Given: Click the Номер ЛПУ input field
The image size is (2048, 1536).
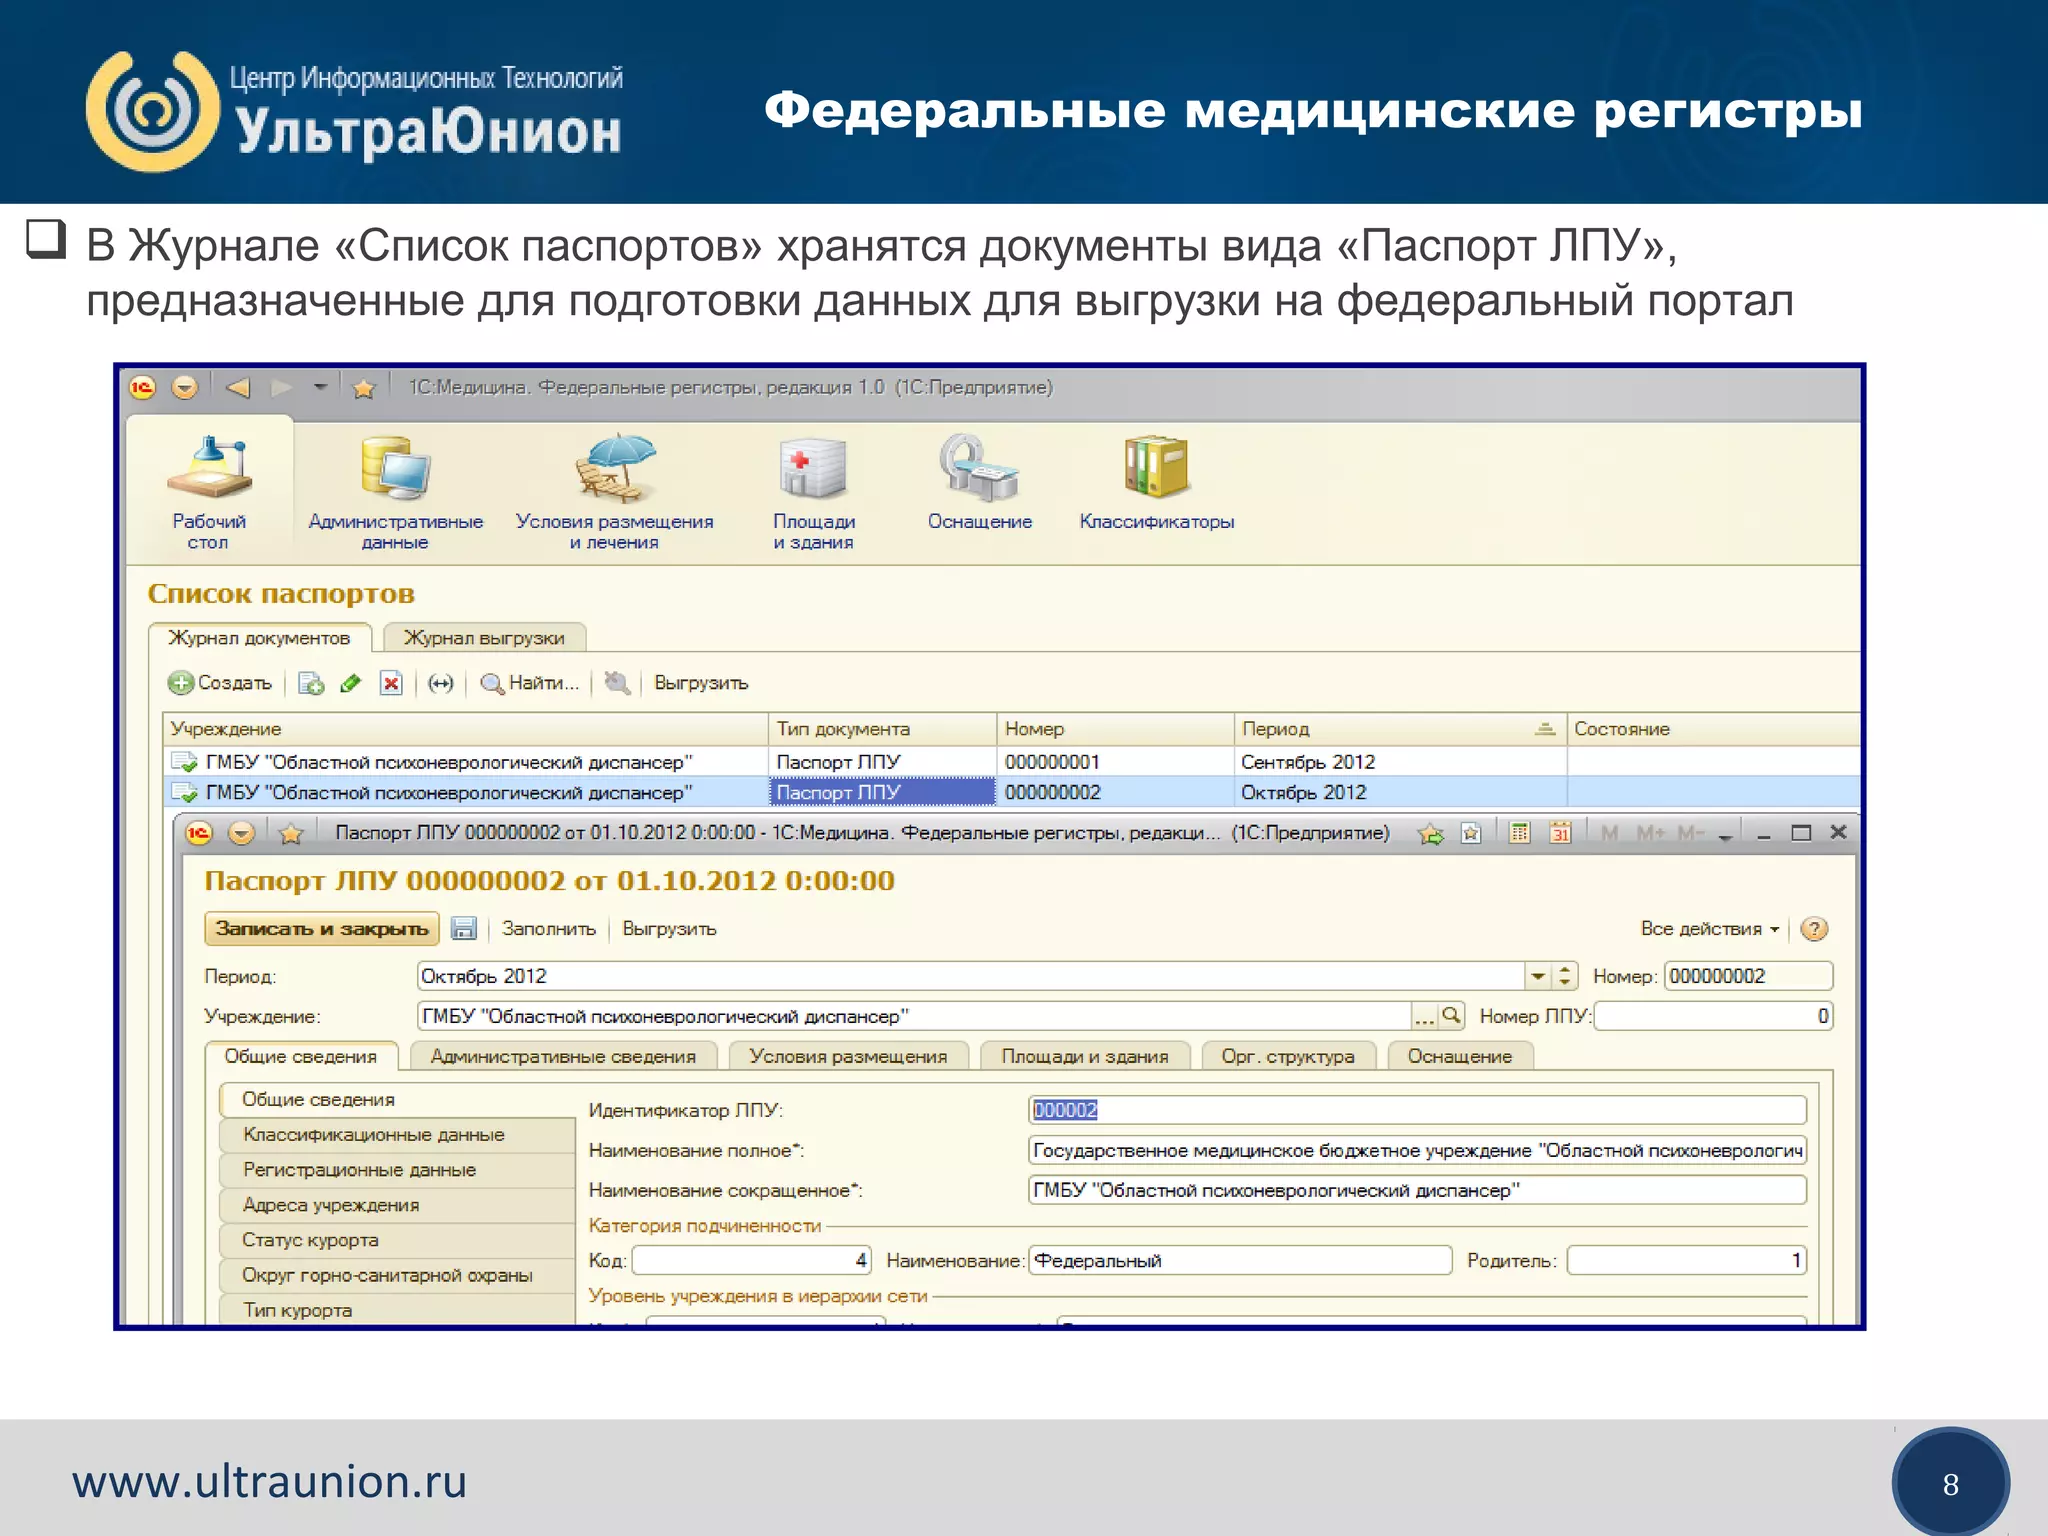Looking at the screenshot, I should click(x=1713, y=1016).
